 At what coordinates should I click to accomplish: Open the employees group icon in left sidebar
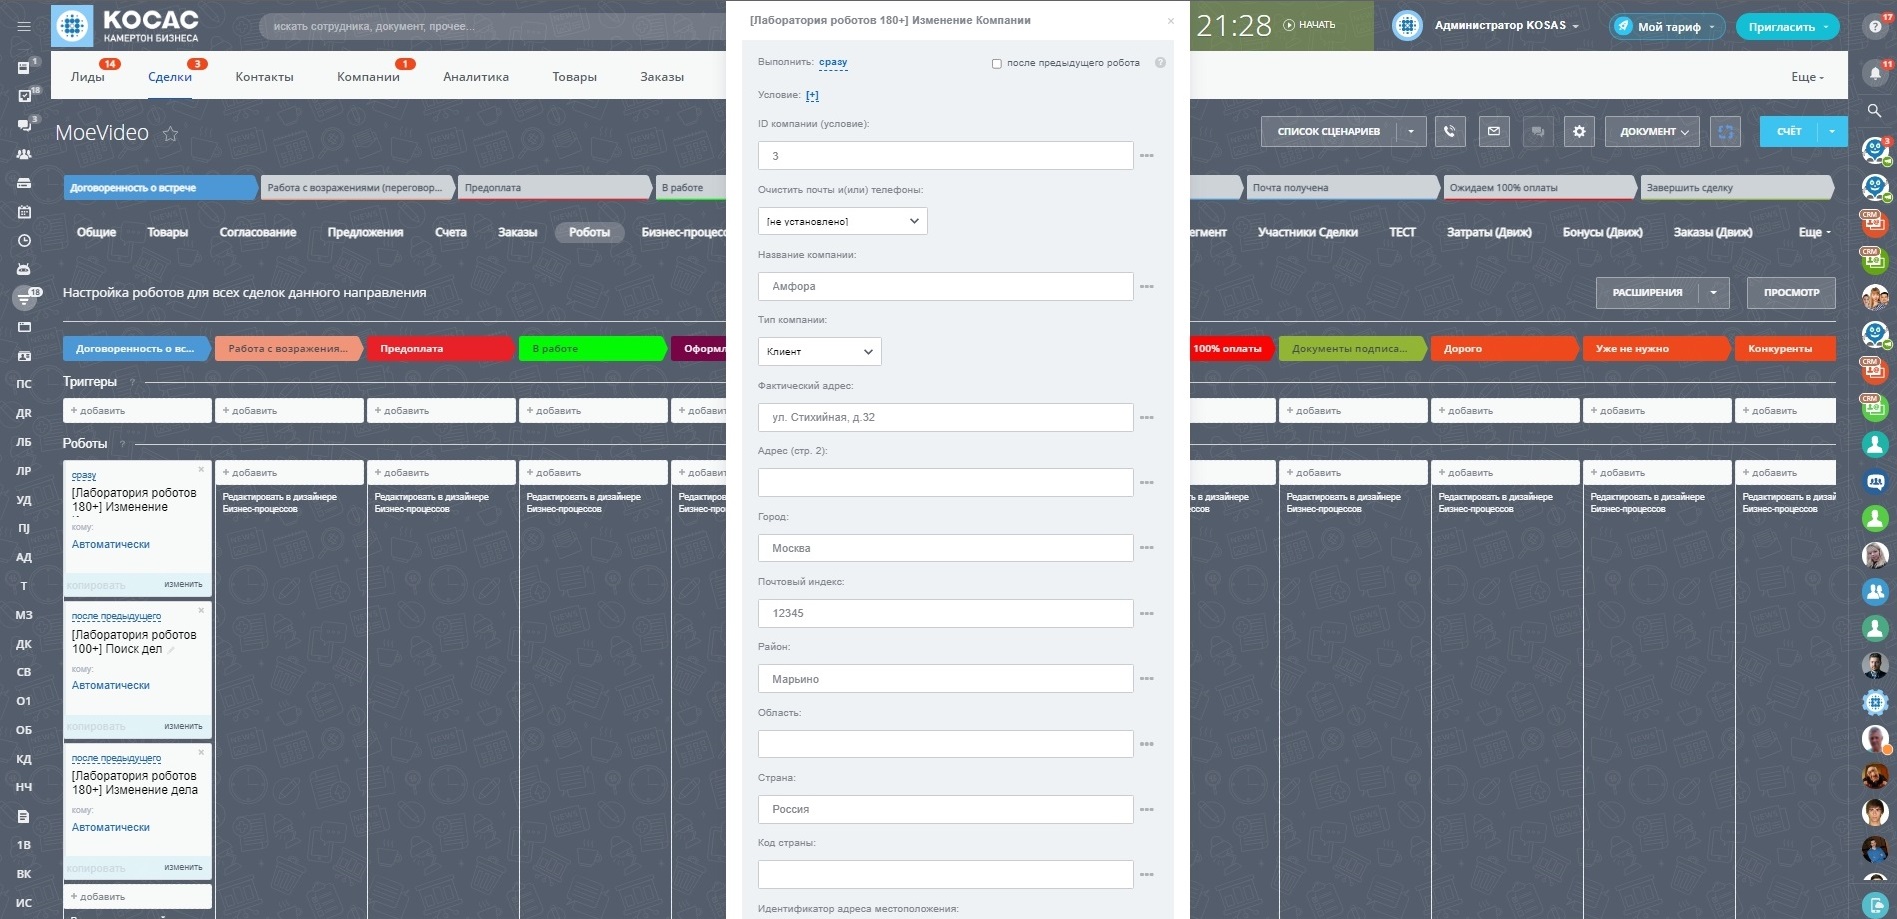click(x=24, y=154)
